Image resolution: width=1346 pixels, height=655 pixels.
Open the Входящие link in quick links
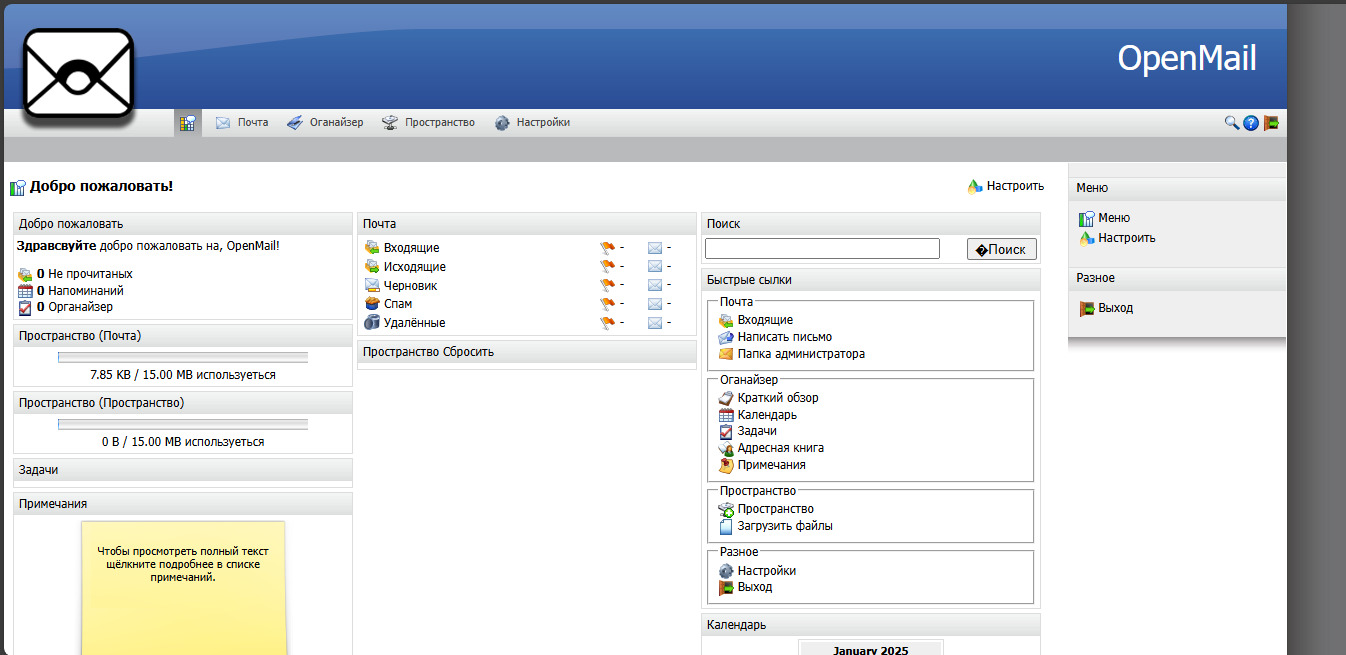tap(765, 320)
